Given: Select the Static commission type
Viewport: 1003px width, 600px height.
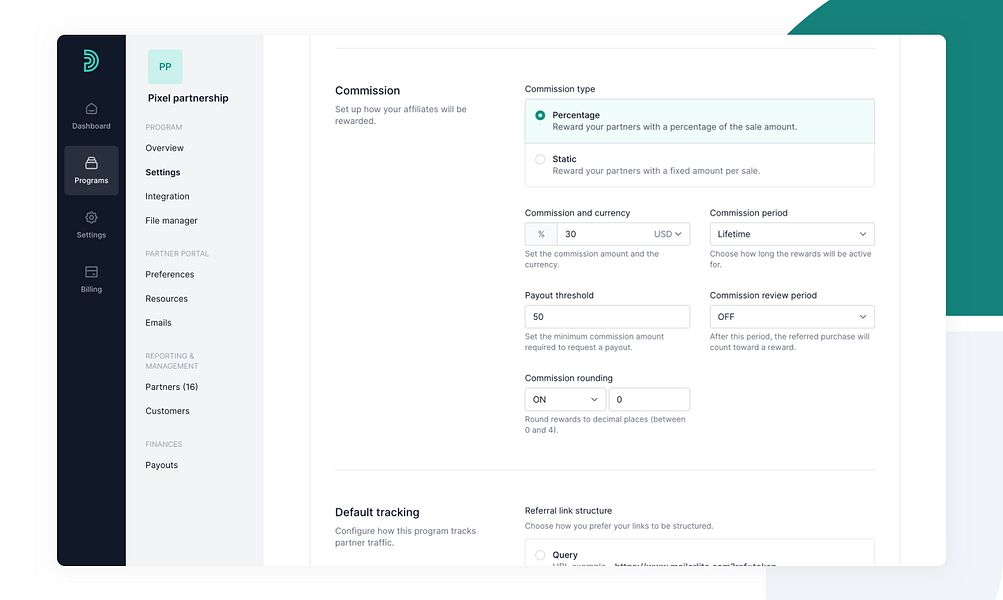Looking at the screenshot, I should coord(699,165).
